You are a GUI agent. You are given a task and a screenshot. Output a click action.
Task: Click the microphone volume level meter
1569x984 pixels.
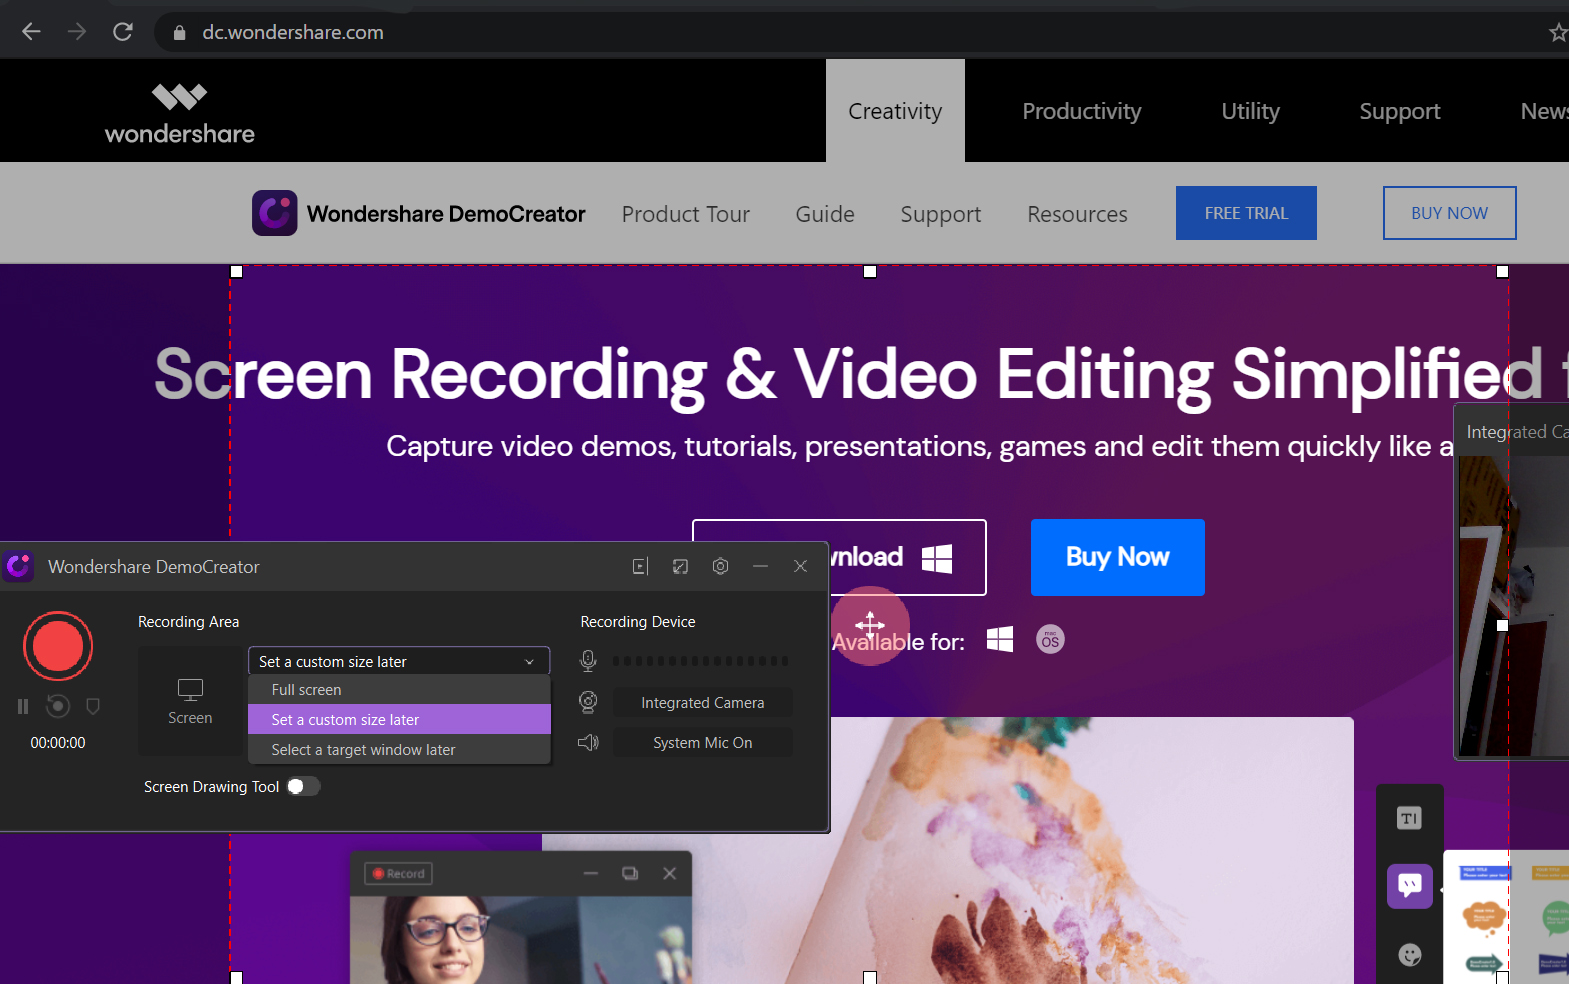coord(701,661)
